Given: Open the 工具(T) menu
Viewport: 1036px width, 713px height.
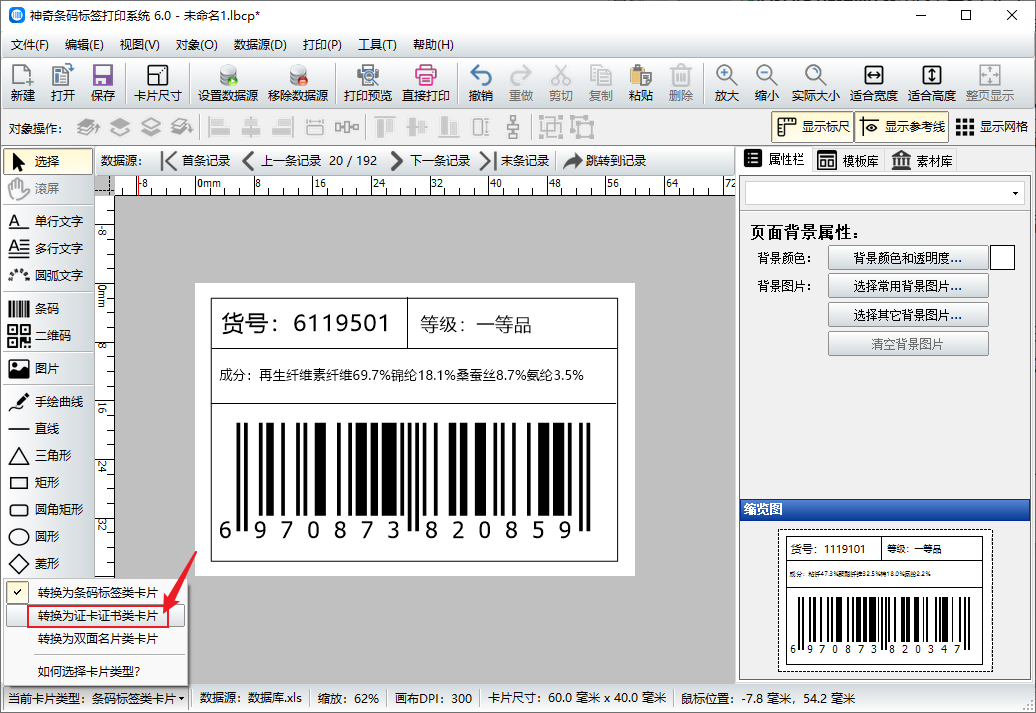Looking at the screenshot, I should click(x=377, y=44).
